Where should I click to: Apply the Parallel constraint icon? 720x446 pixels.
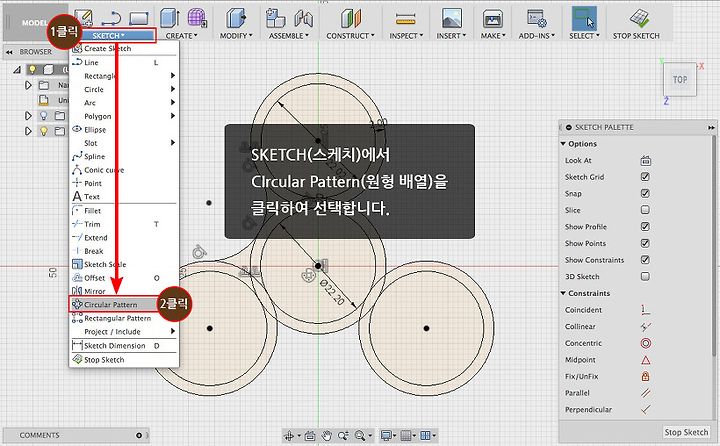coord(645,393)
